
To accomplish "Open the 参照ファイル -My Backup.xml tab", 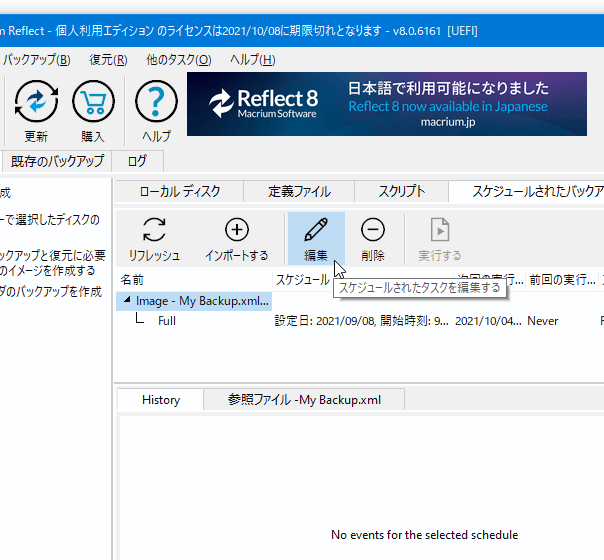I will point(304,400).
